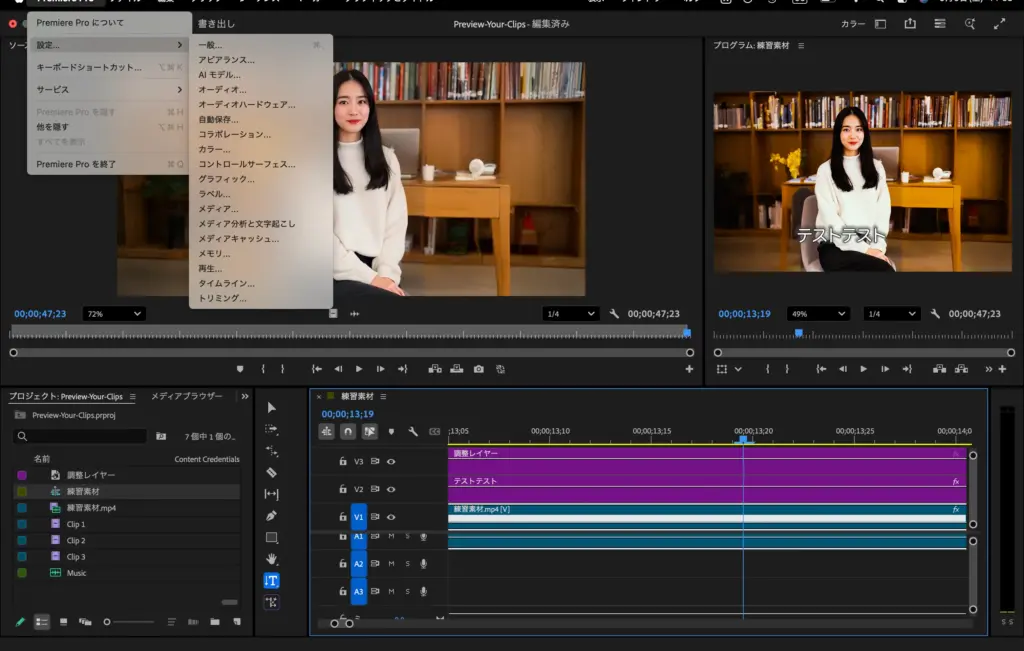Mute the A2 audio track
Image resolution: width=1024 pixels, height=651 pixels.
[x=391, y=564]
